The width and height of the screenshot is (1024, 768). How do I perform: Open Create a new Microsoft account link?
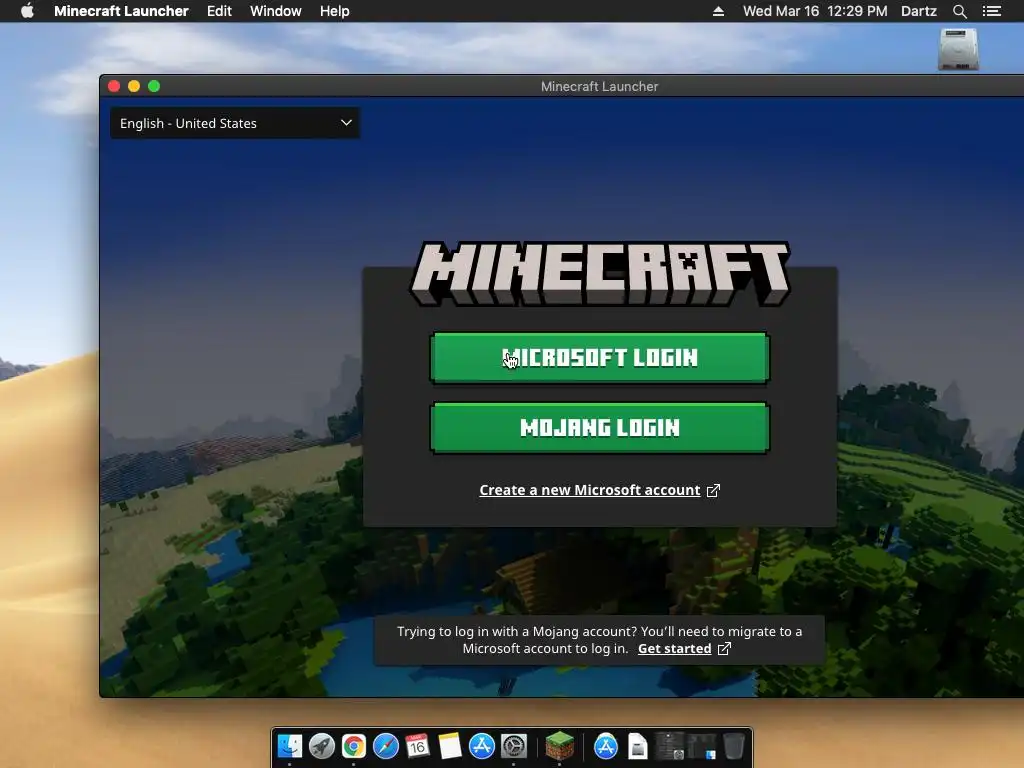(x=590, y=490)
